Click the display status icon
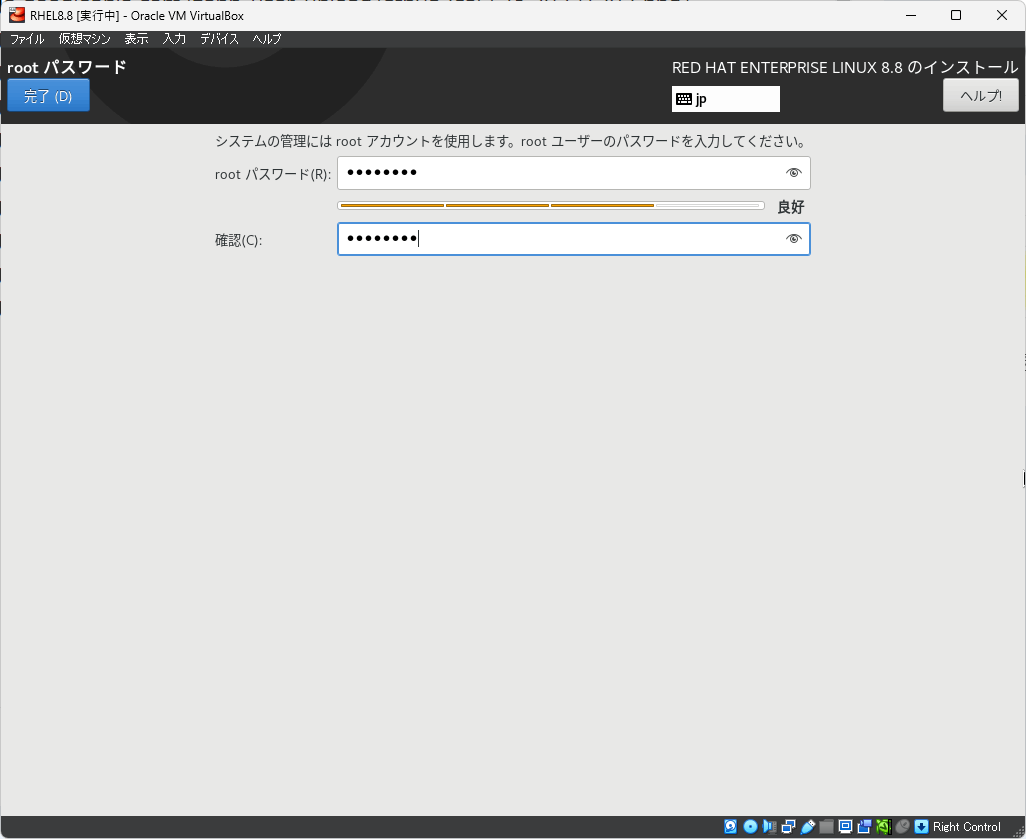 (x=845, y=827)
